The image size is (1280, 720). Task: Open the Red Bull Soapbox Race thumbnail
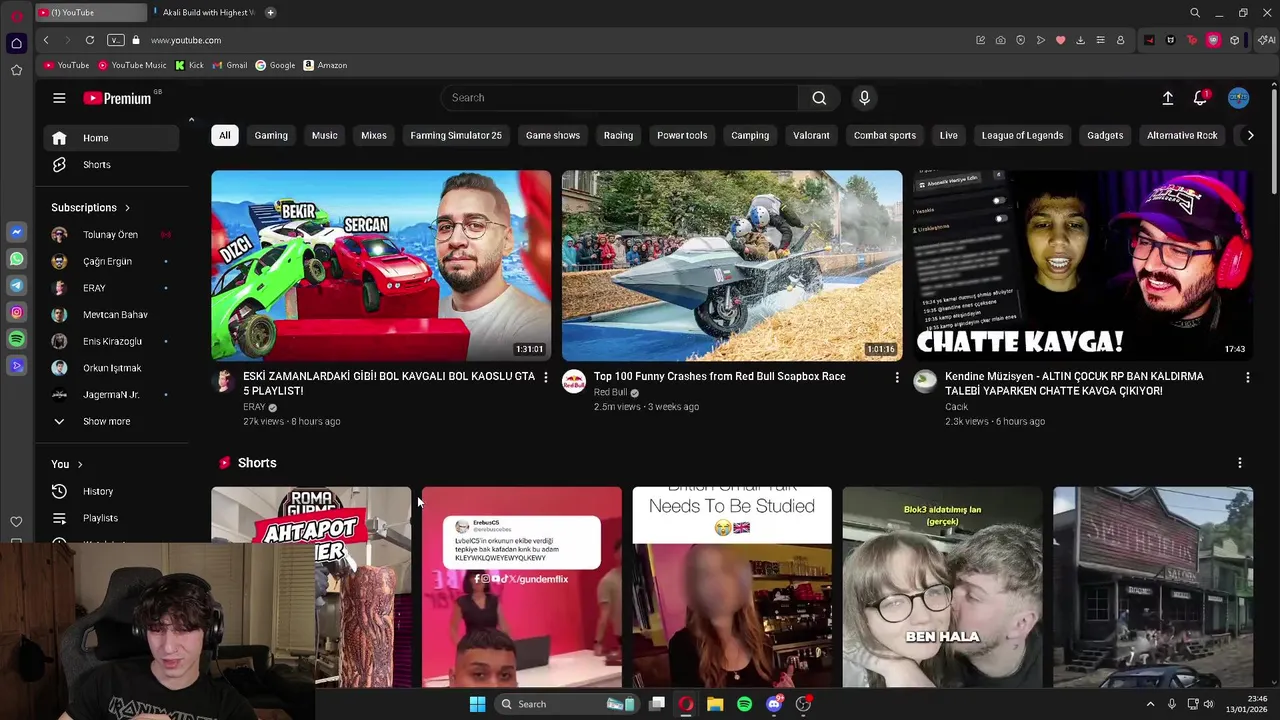click(x=732, y=265)
